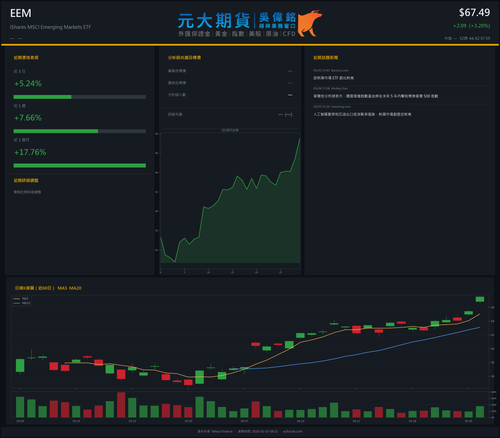The image size is (500, 438).
Task: Click the 52-week range text 44.52-67.59
Action: tap(475, 38)
